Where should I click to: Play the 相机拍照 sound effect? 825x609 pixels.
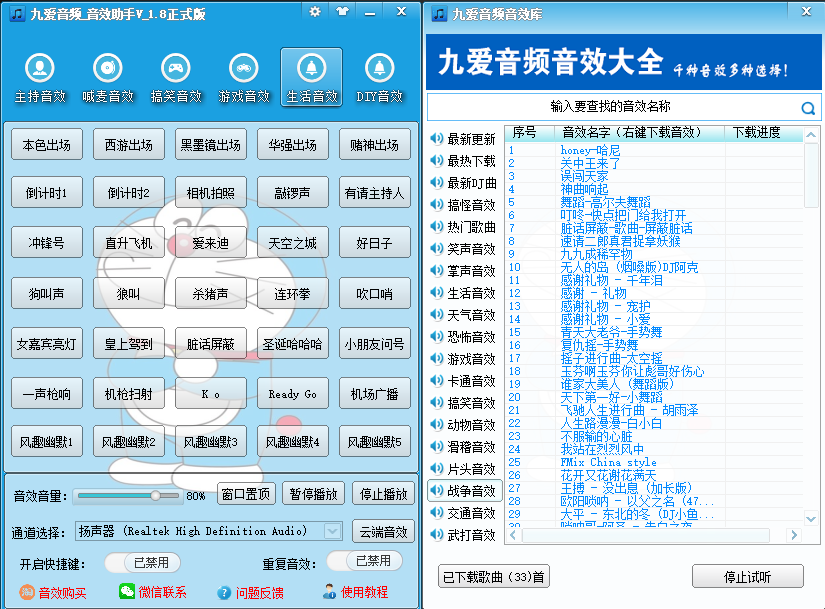click(x=210, y=193)
